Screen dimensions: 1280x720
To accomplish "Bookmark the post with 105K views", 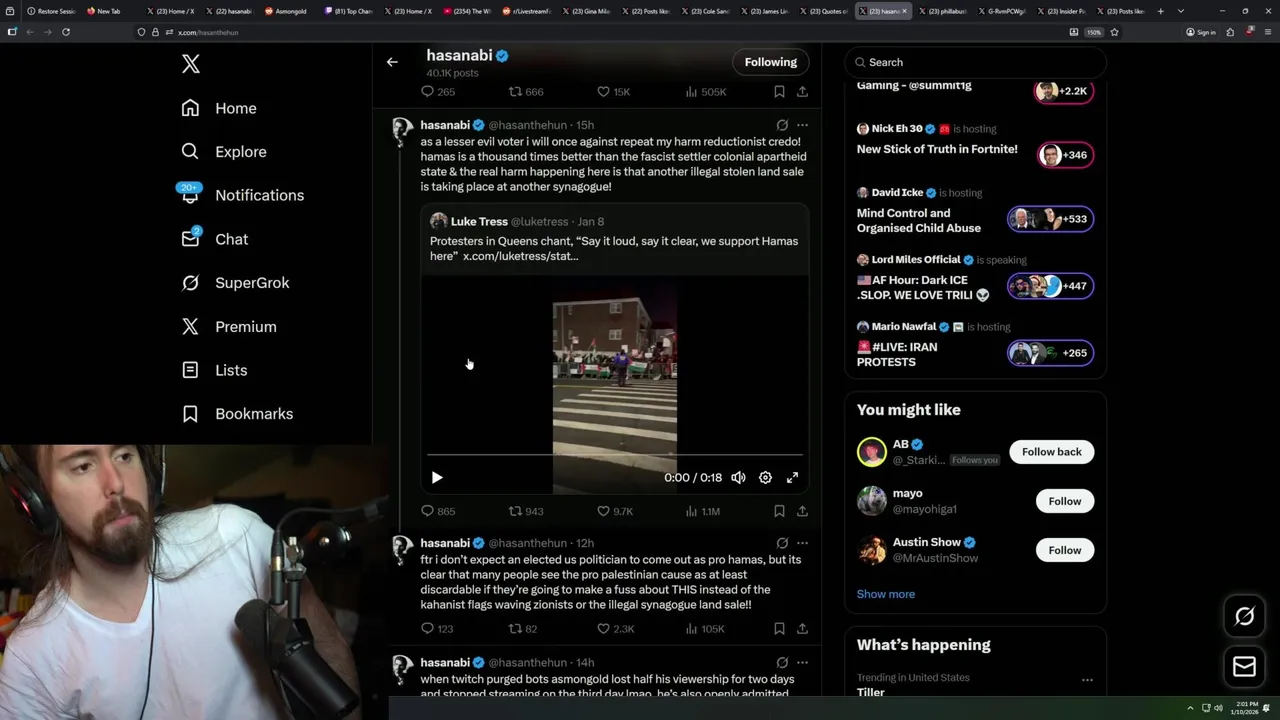I will 779,629.
